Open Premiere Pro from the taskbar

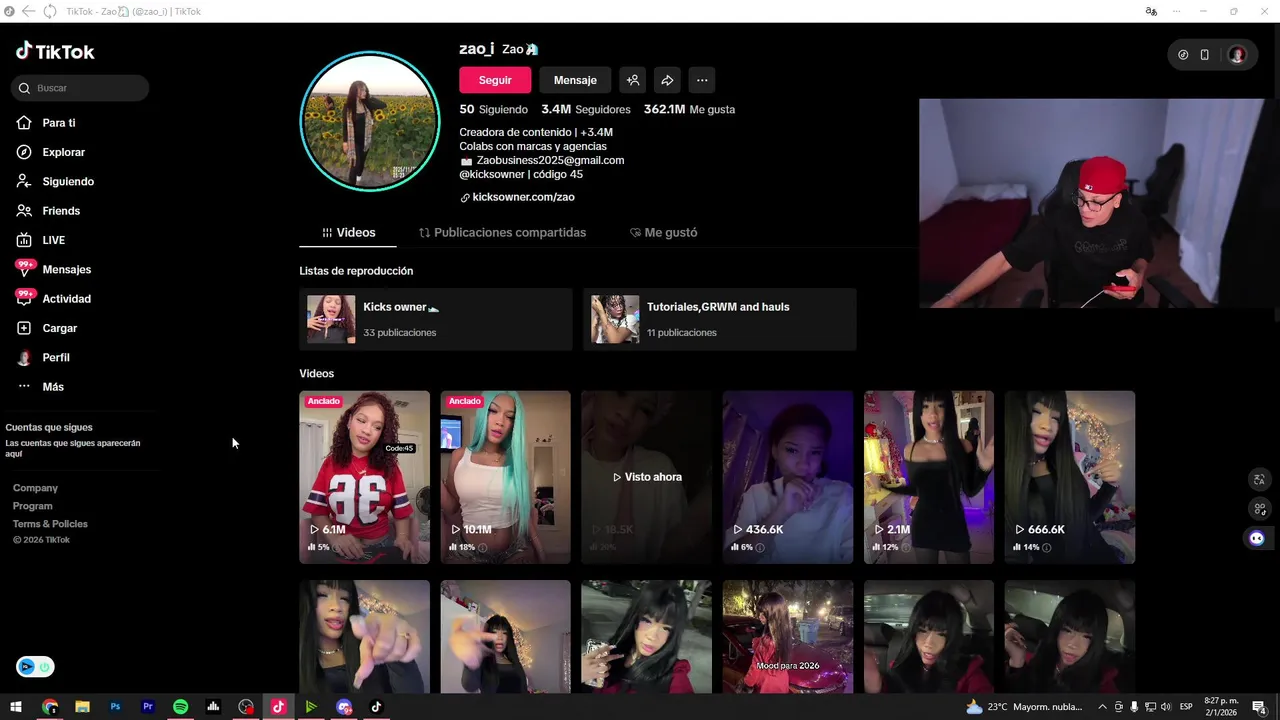tap(148, 707)
